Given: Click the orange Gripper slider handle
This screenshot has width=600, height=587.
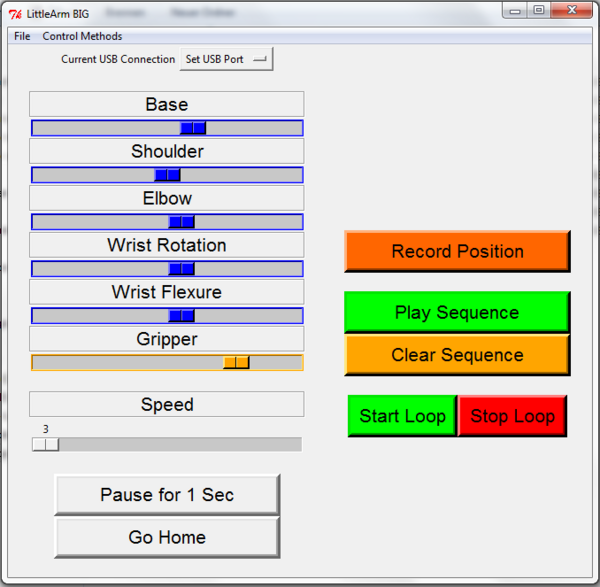Looking at the screenshot, I should [x=236, y=362].
